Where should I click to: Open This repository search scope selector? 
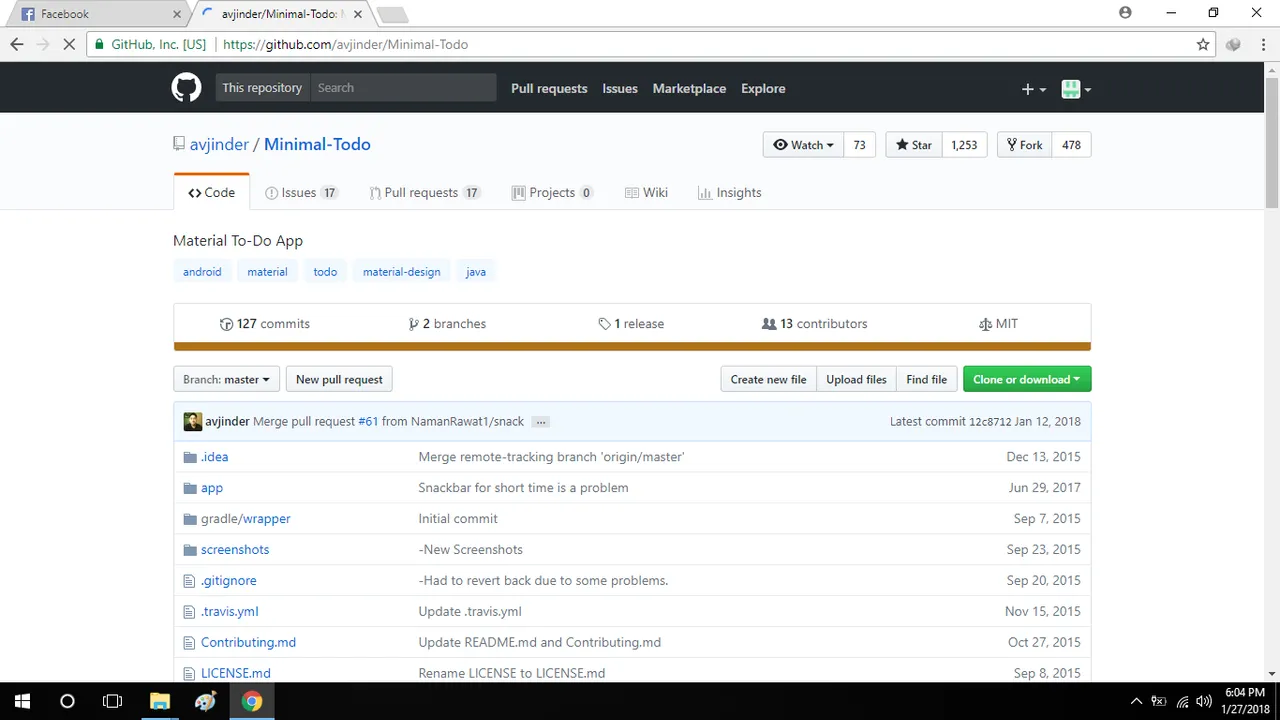click(262, 88)
